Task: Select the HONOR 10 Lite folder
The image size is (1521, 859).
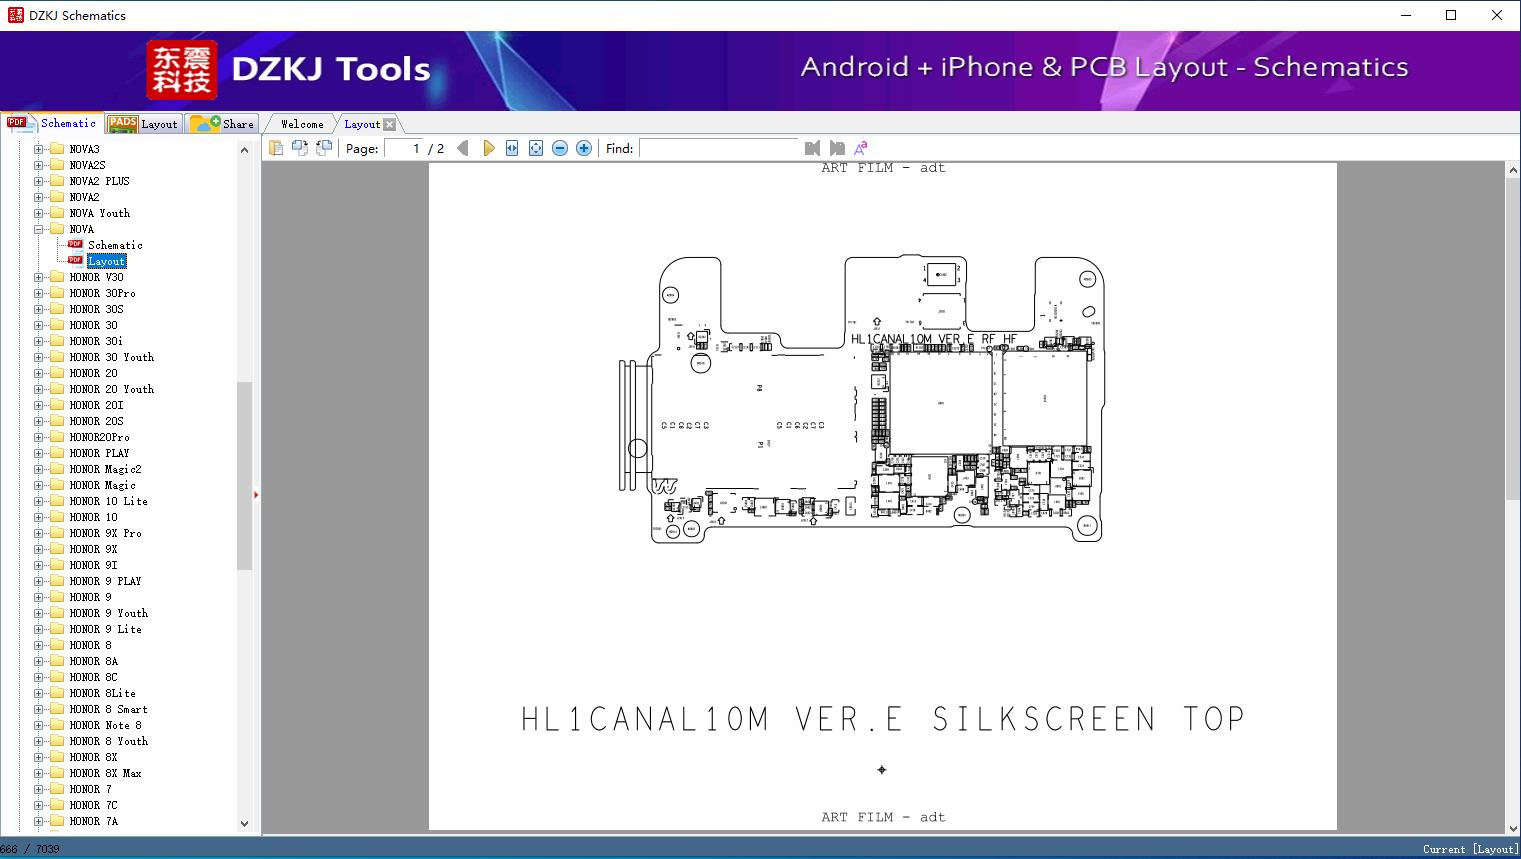Action: click(108, 501)
